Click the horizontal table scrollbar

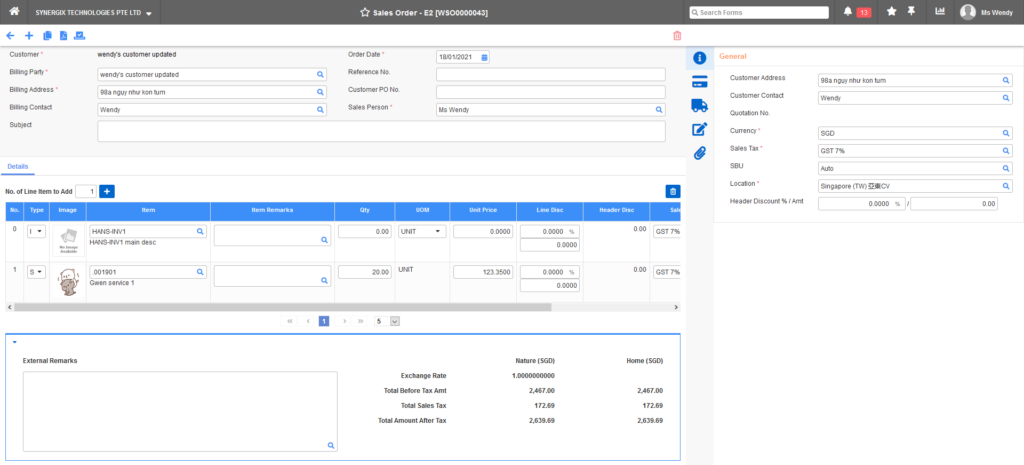tap(282, 307)
